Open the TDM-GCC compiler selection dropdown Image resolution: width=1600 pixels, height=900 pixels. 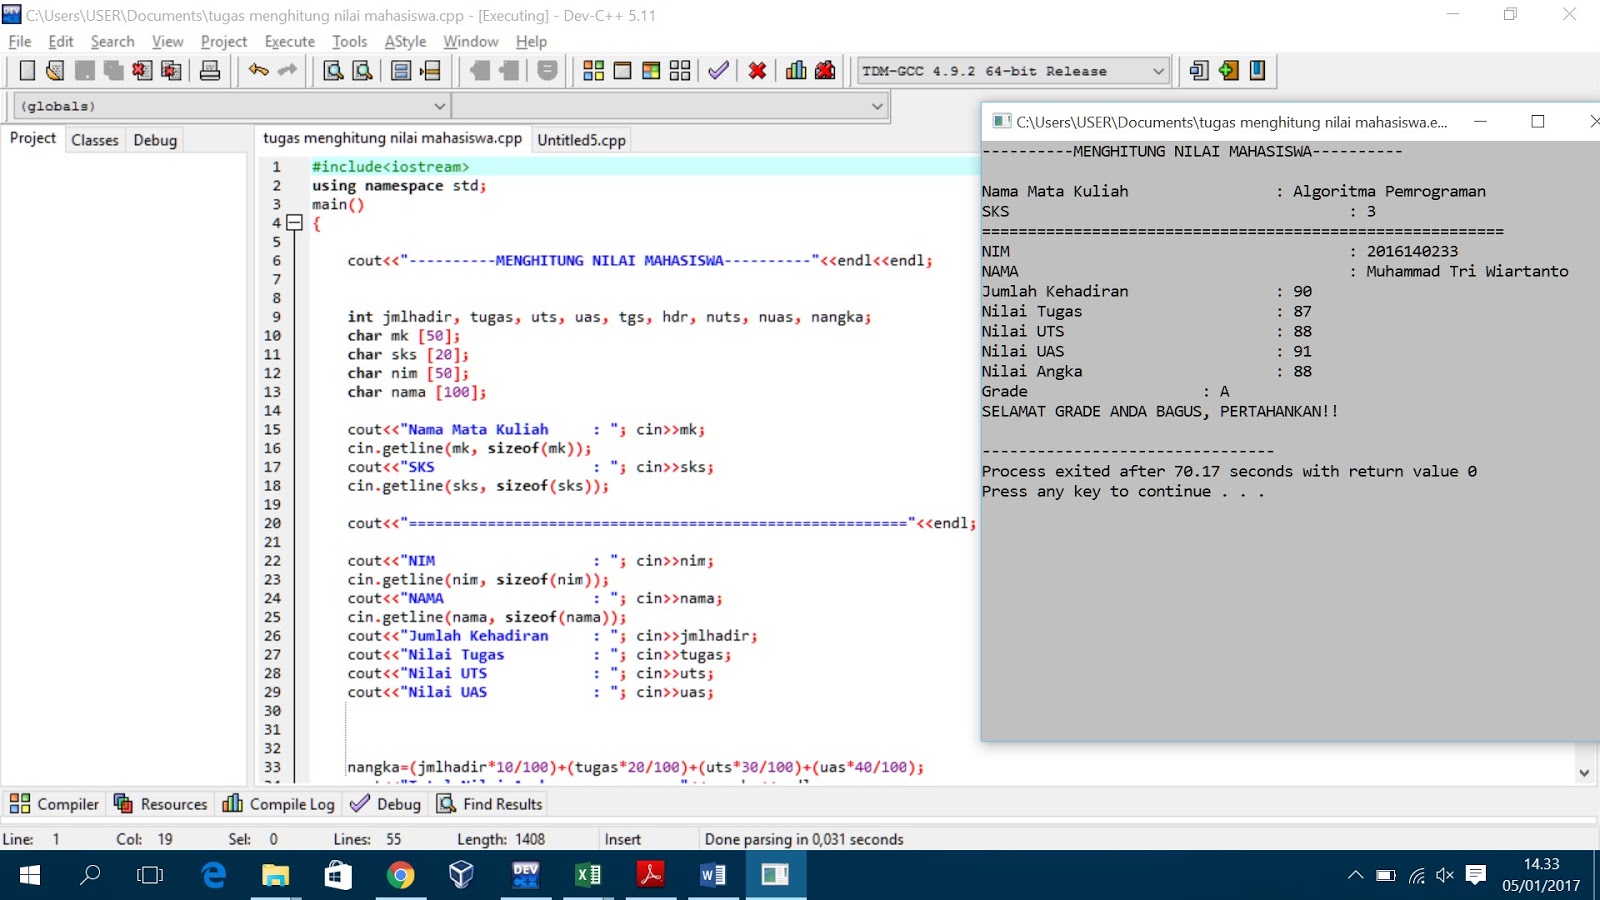(1157, 70)
